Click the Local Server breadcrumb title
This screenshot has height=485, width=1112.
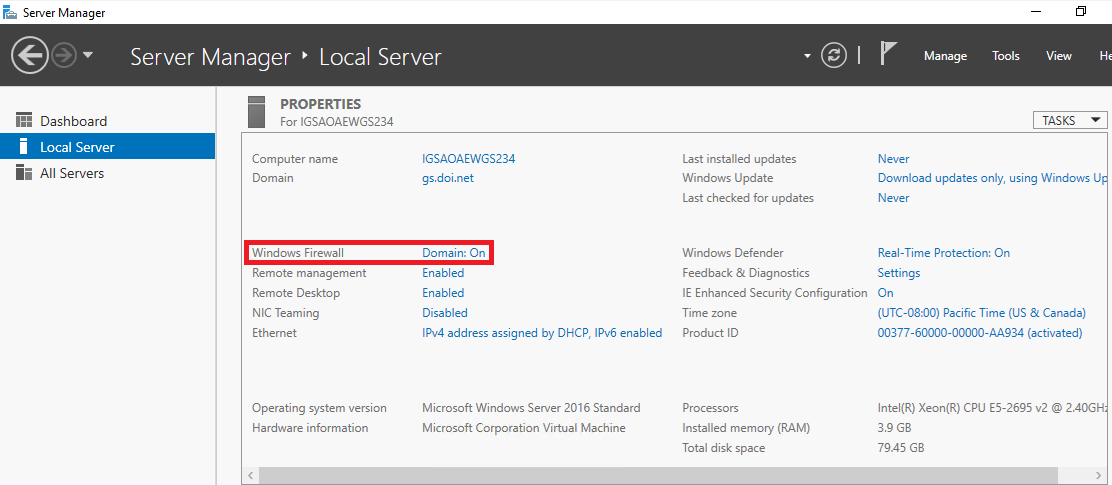click(x=380, y=57)
